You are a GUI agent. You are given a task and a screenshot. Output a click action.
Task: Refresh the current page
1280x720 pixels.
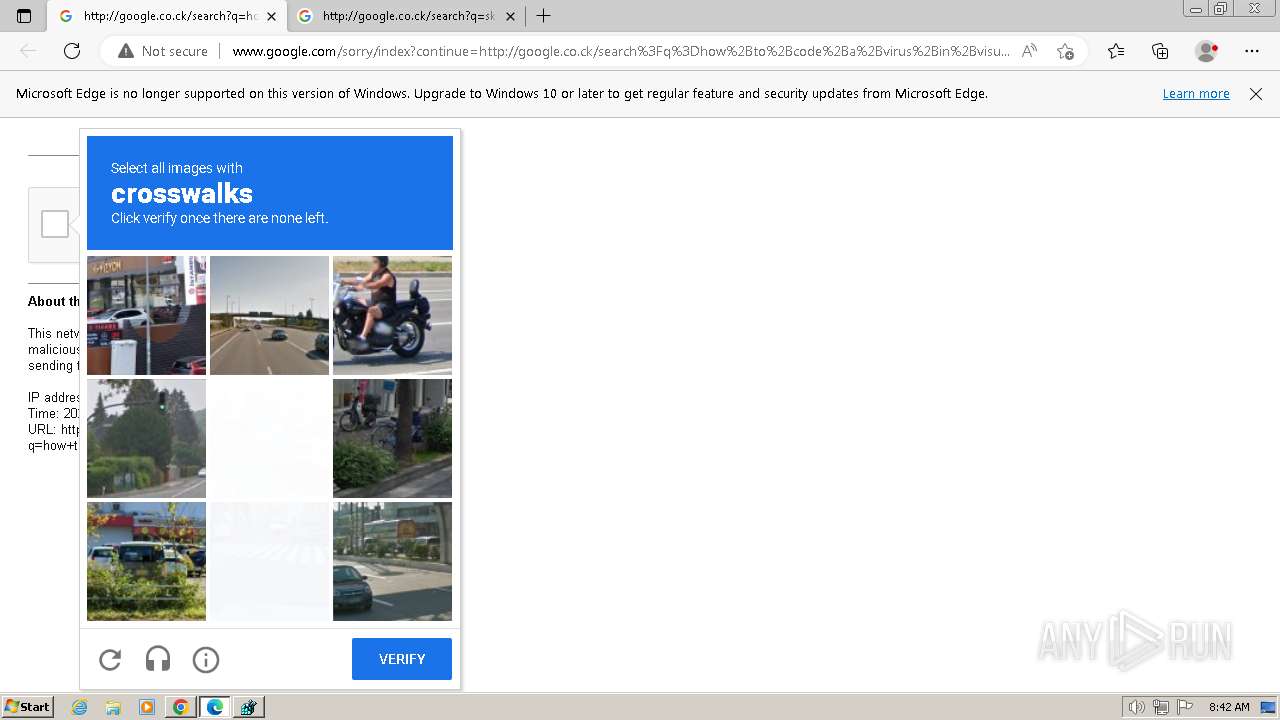pyautogui.click(x=72, y=51)
